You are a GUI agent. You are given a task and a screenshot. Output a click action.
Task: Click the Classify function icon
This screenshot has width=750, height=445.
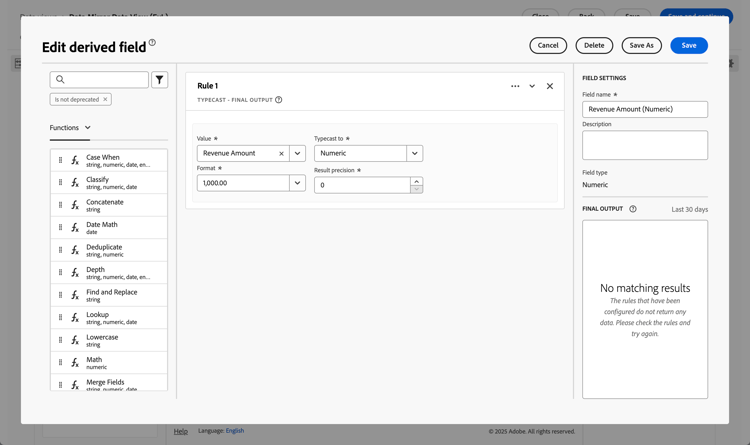pos(75,183)
